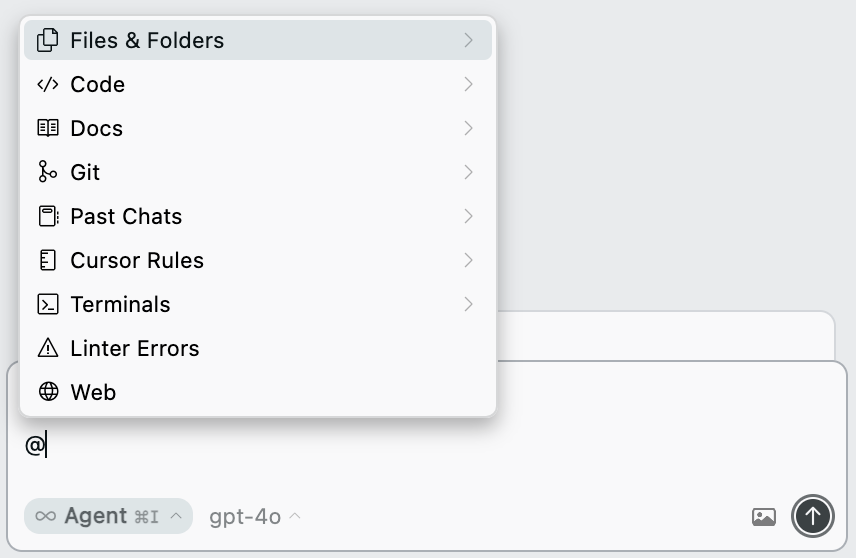Select Web from the context menu
The image size is (856, 558).
pos(93,393)
